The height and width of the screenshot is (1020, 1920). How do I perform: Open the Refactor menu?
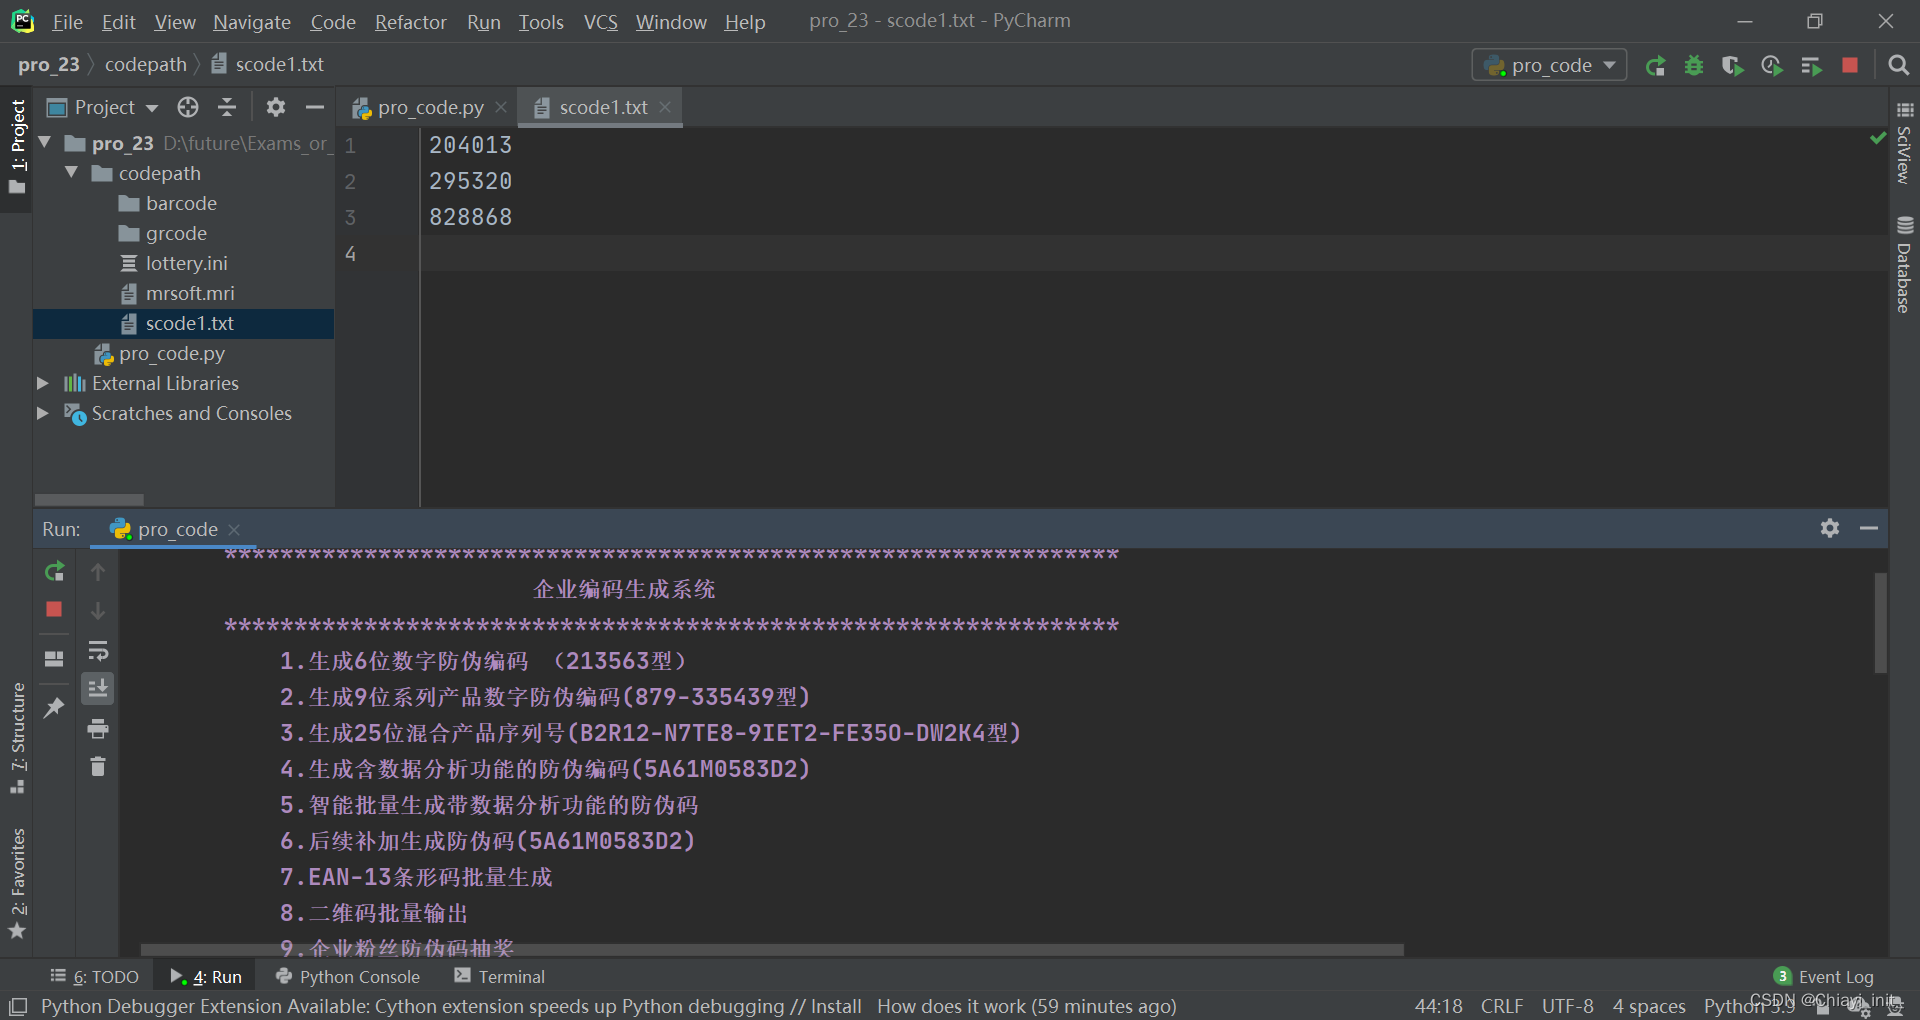[410, 22]
